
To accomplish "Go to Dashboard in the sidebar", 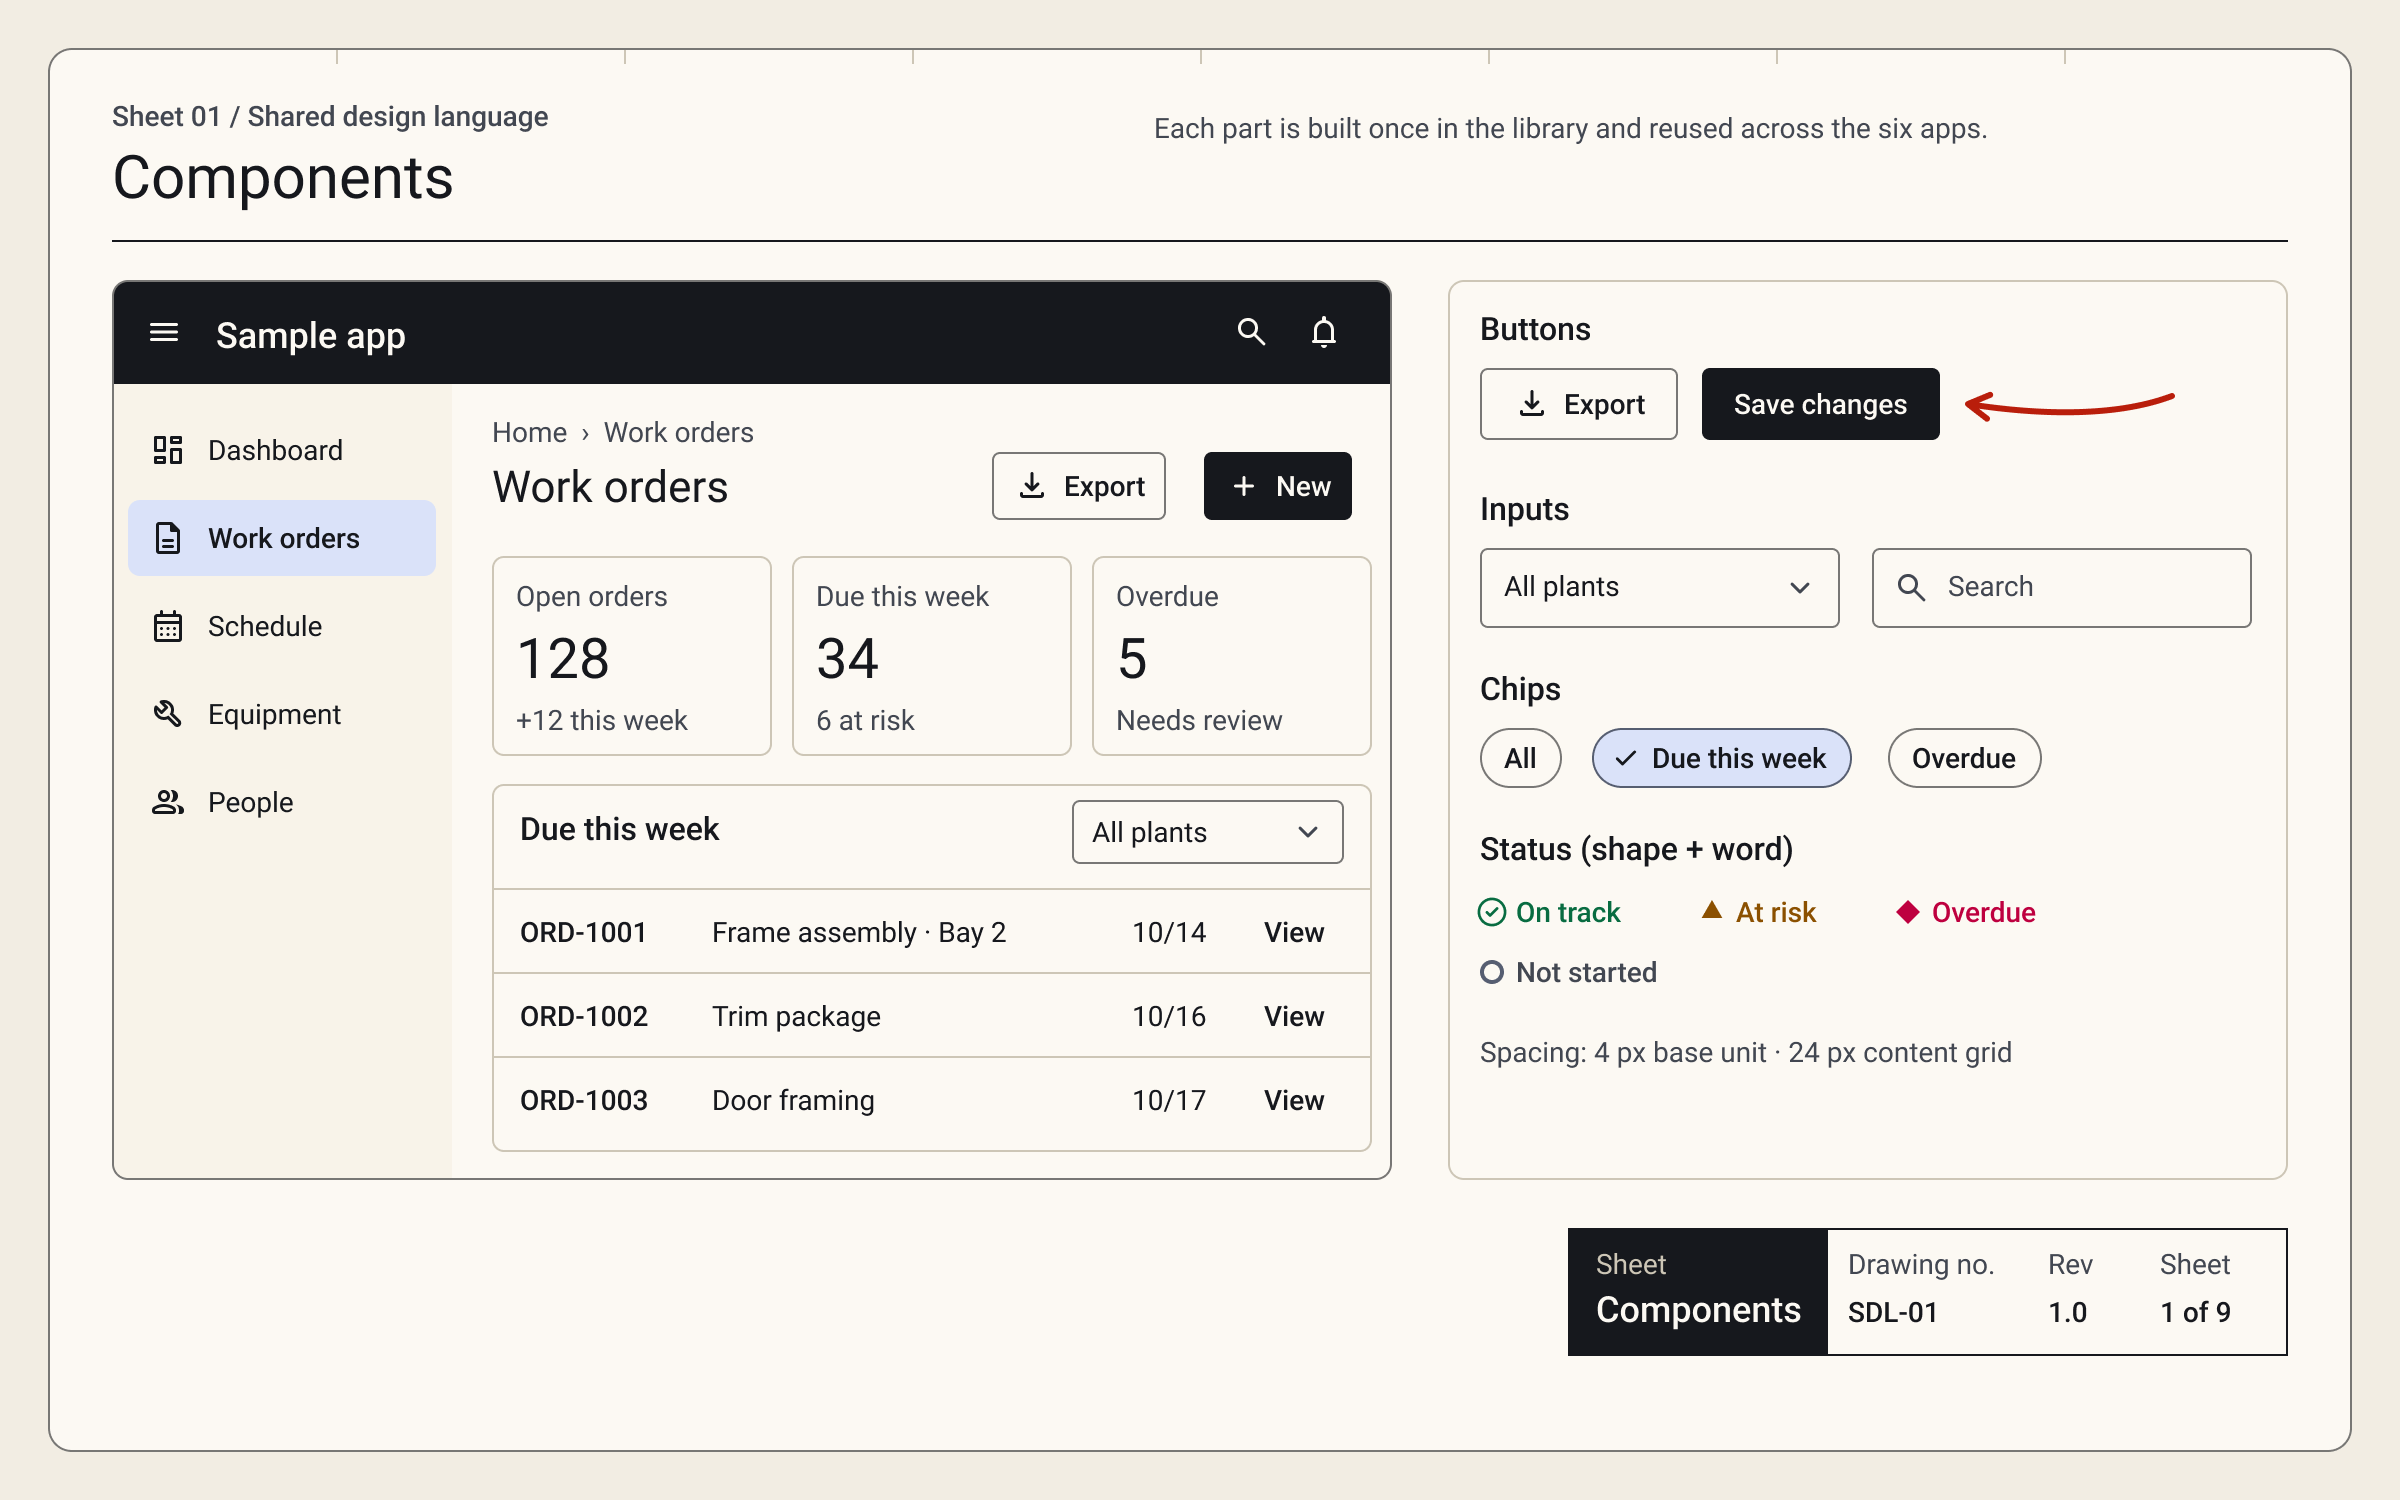I will coord(282,450).
